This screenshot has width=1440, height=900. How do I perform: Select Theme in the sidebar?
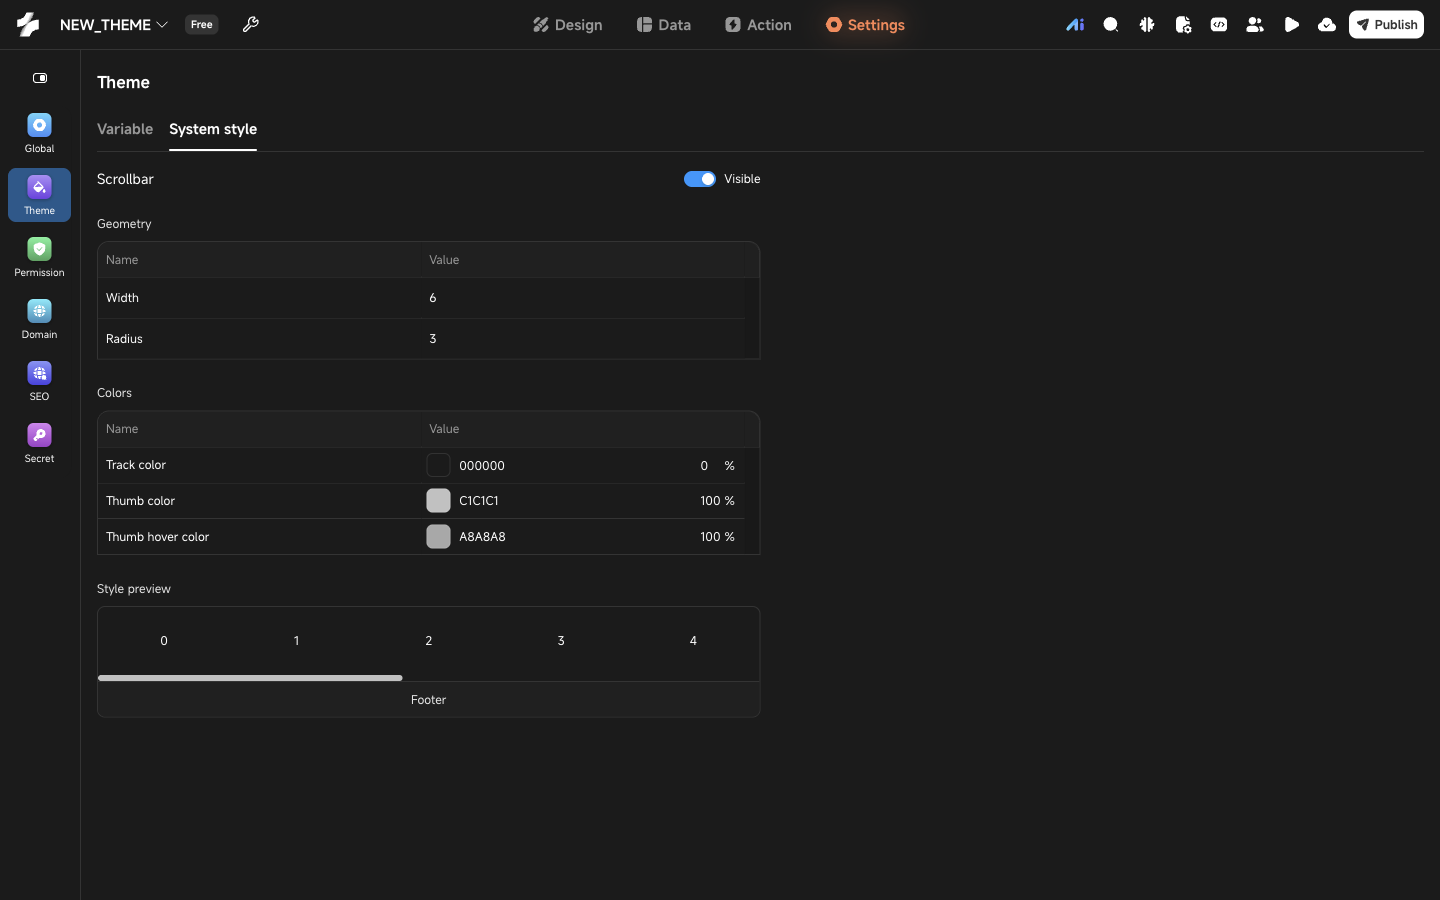pos(39,195)
